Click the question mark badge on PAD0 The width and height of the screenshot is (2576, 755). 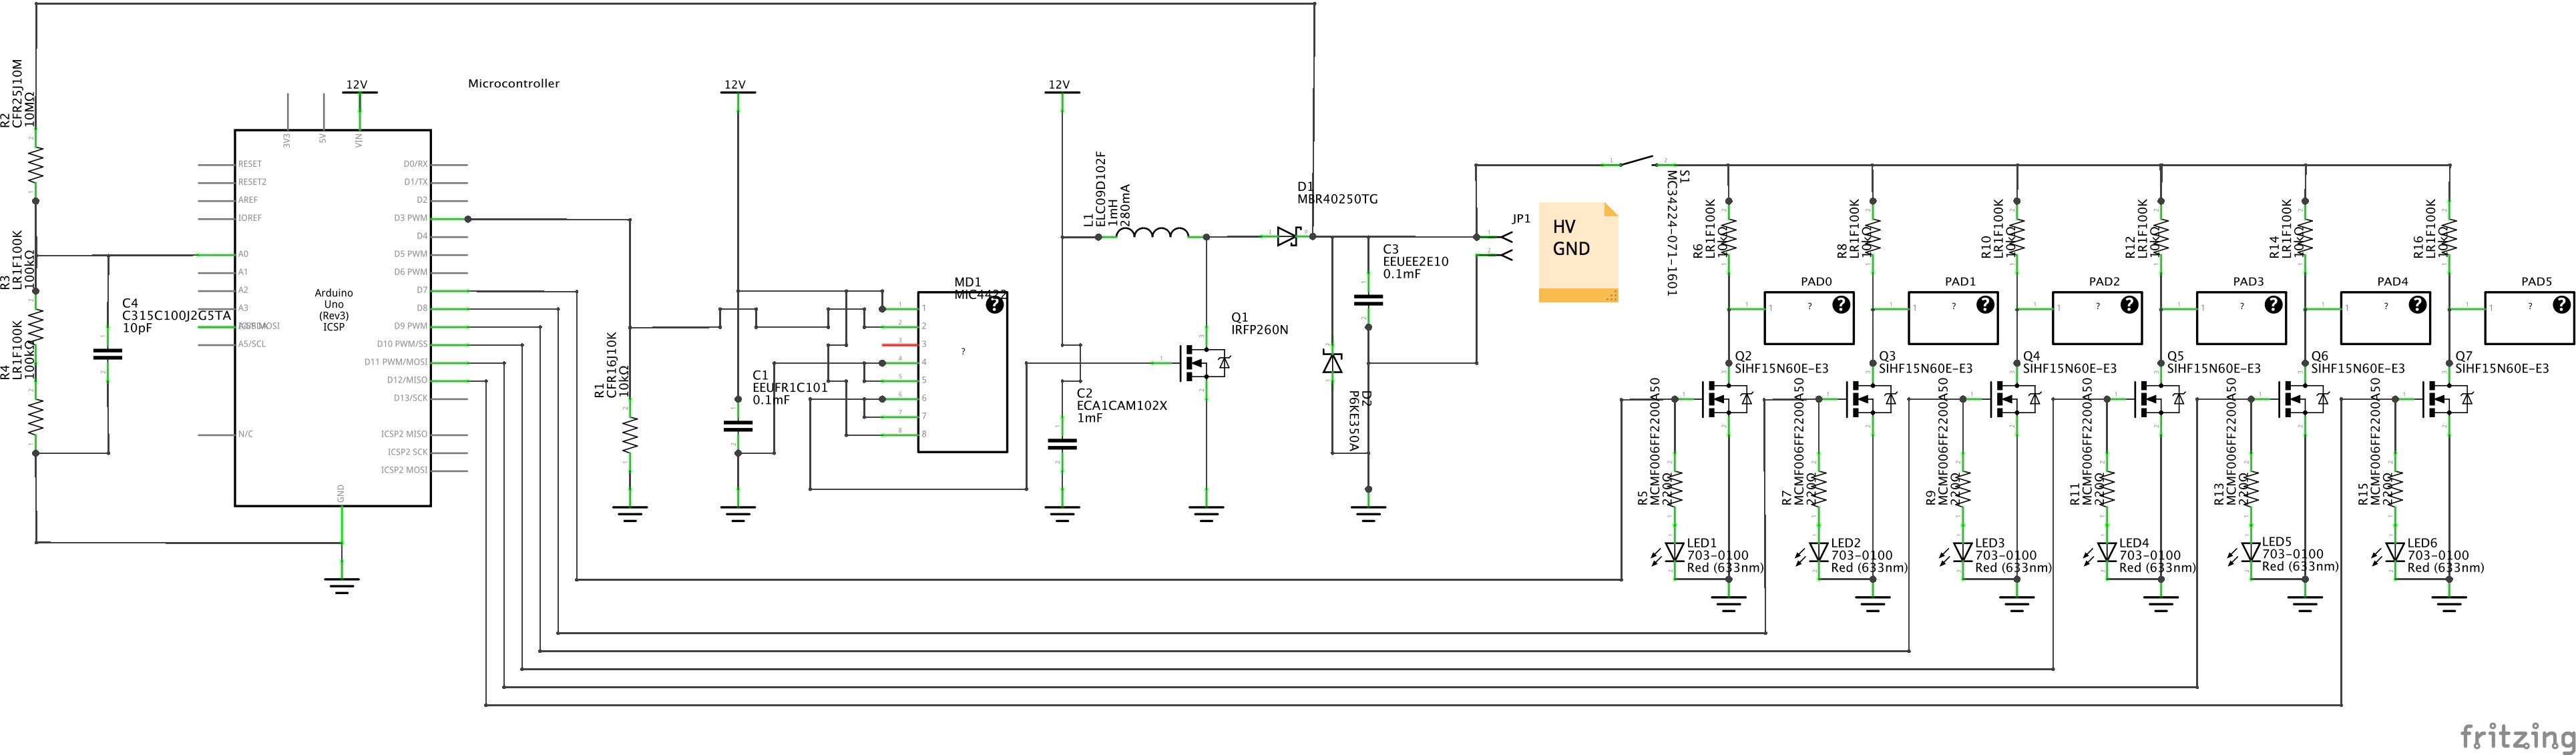[x=1841, y=305]
